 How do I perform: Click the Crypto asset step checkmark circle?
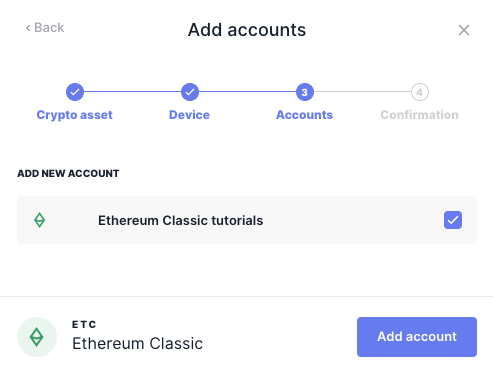point(75,92)
